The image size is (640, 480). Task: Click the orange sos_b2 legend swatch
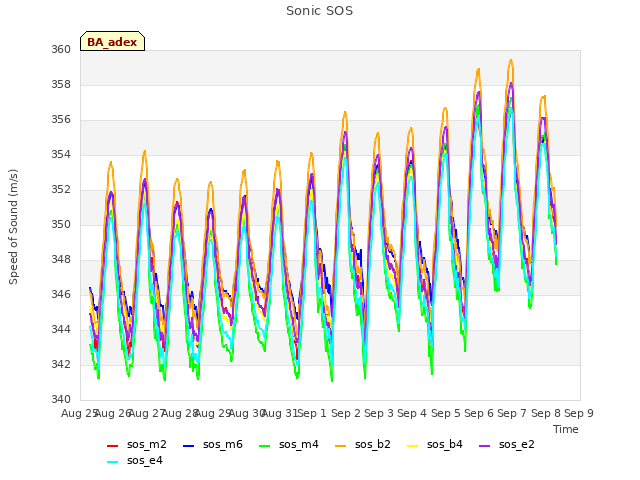click(340, 446)
